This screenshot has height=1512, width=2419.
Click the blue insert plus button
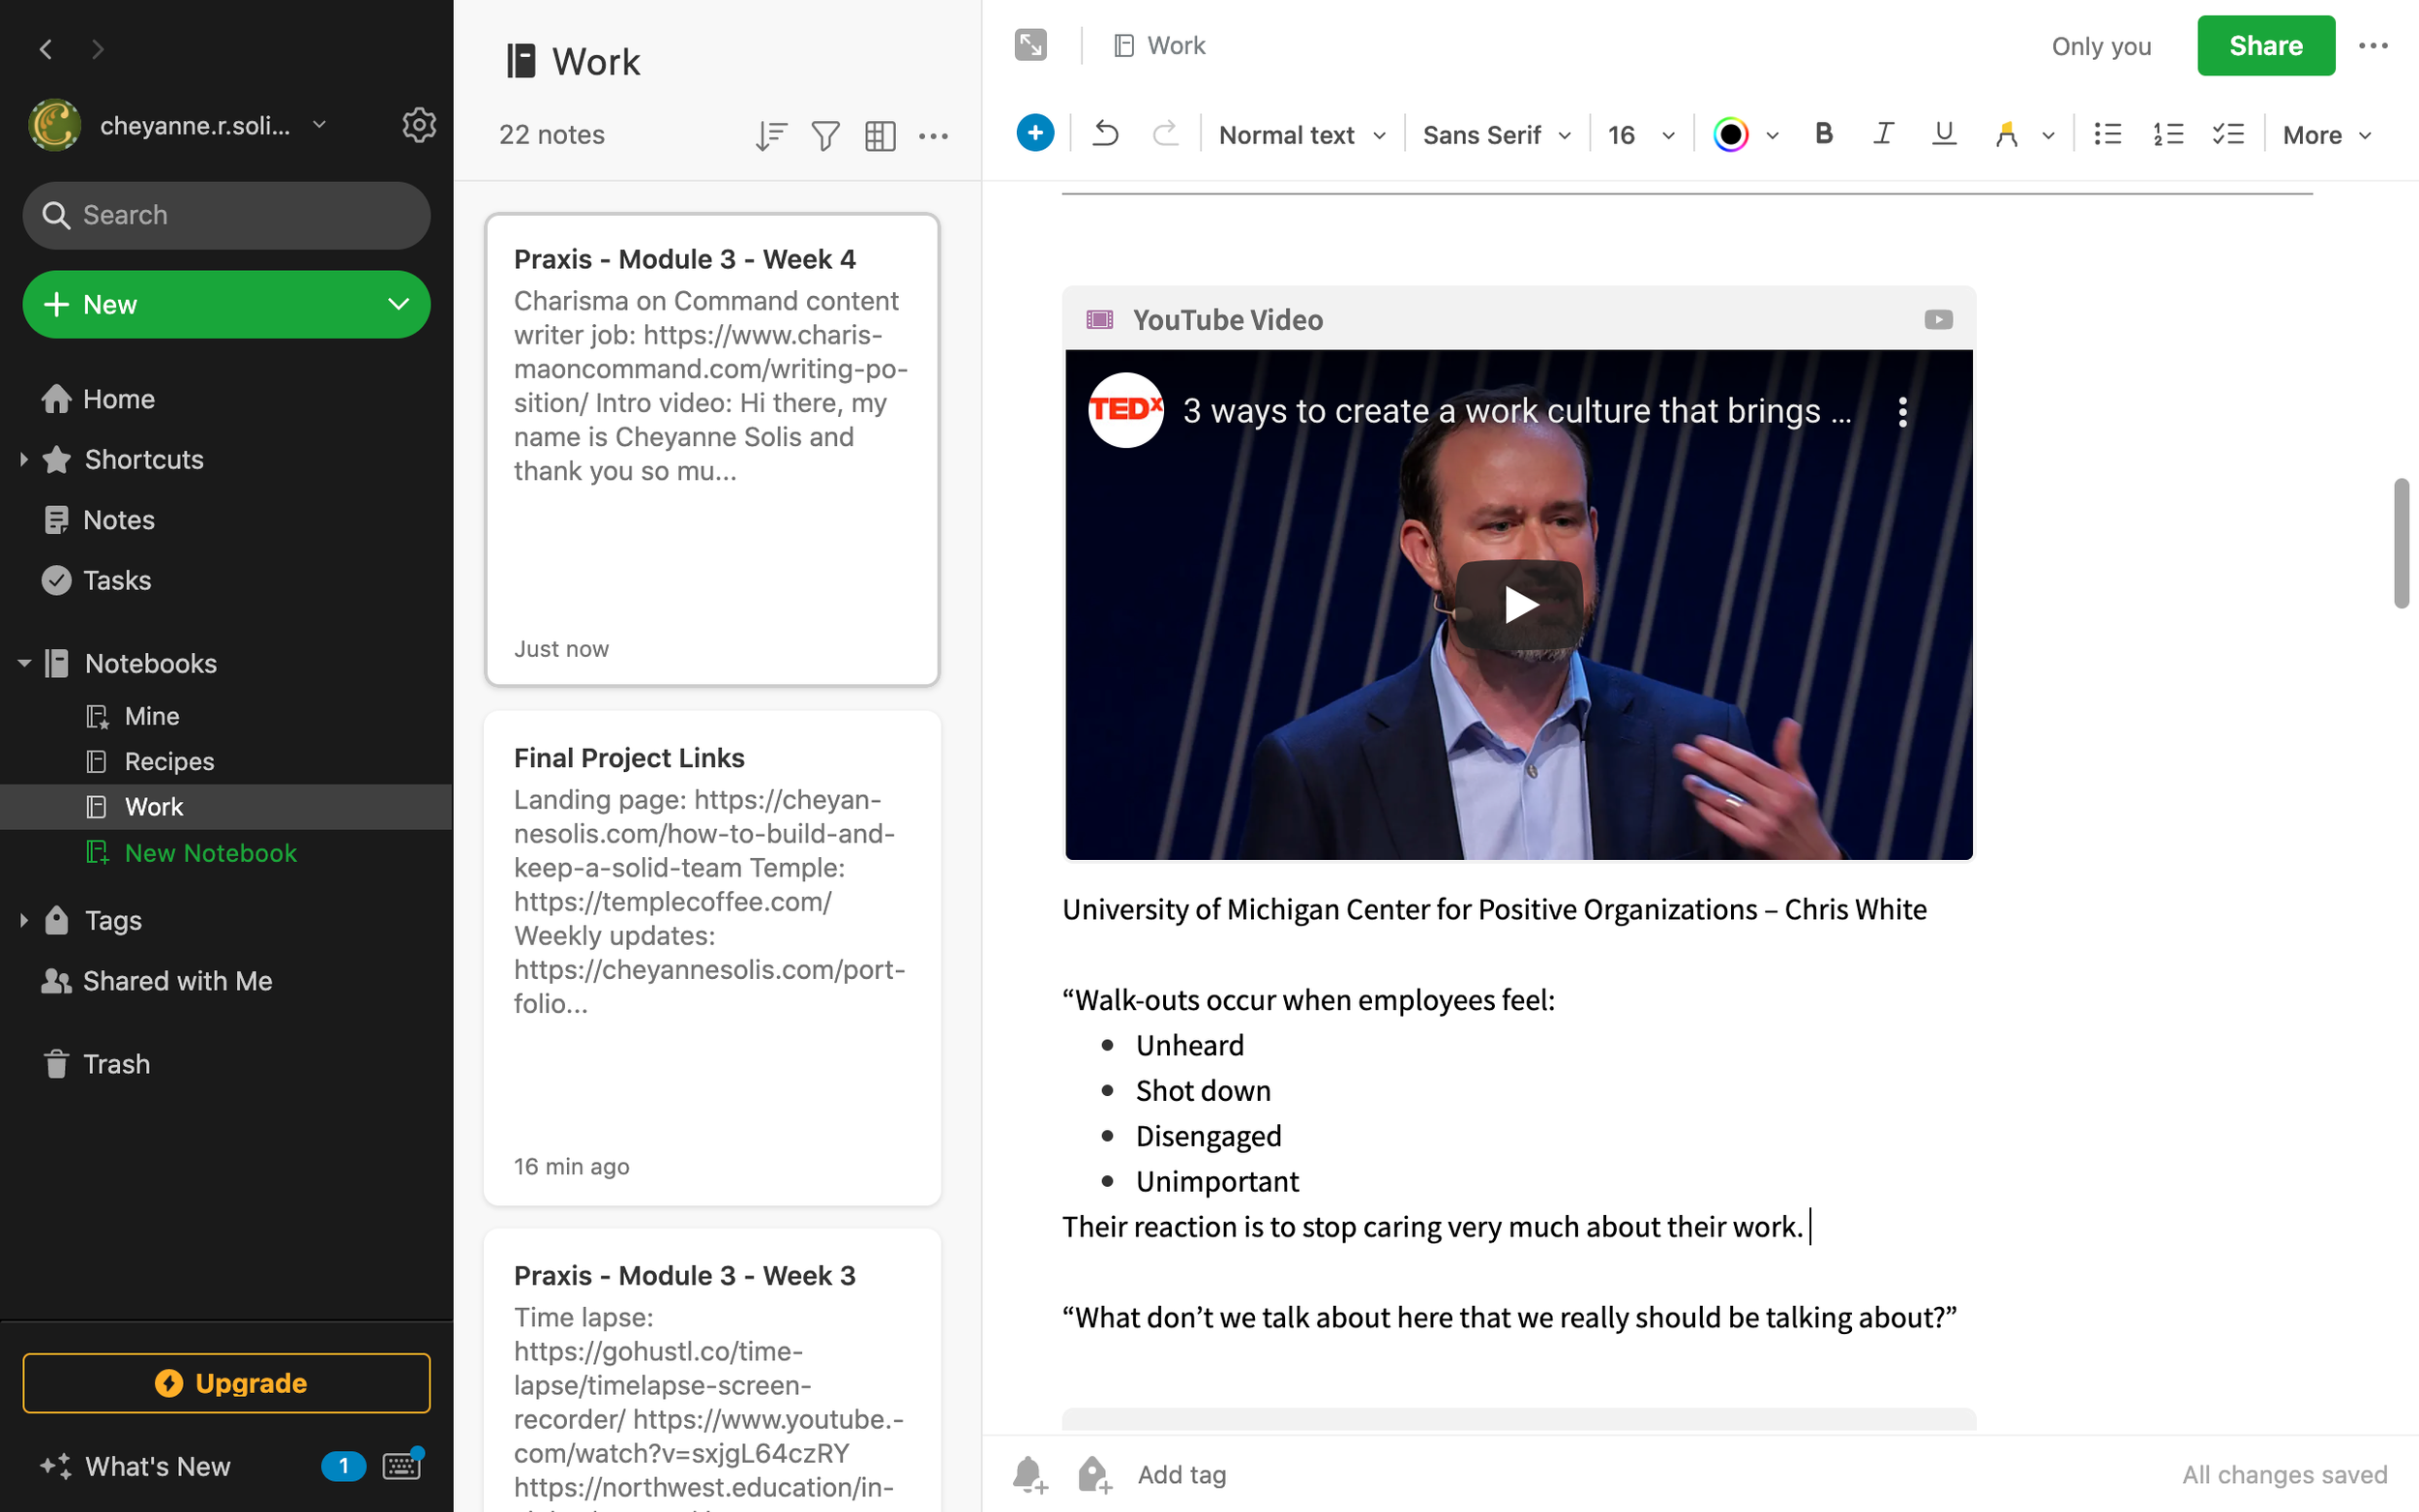click(1035, 133)
